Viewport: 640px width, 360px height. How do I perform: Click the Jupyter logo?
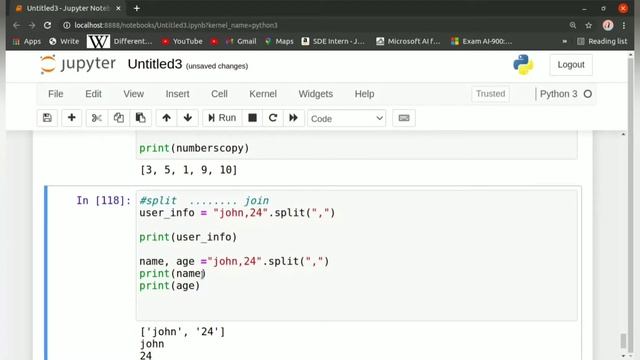(x=78, y=64)
